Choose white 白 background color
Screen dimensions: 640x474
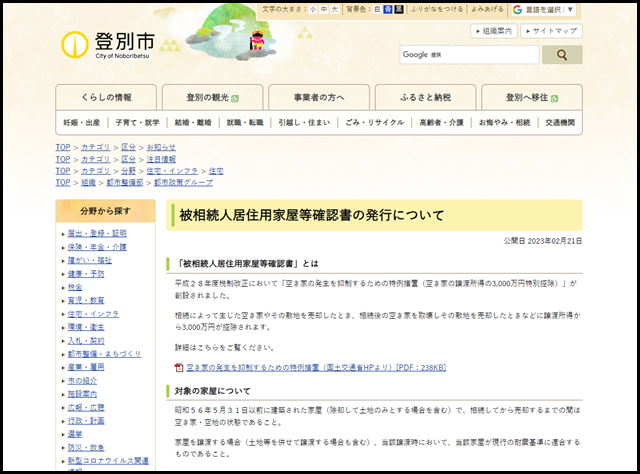(x=378, y=9)
